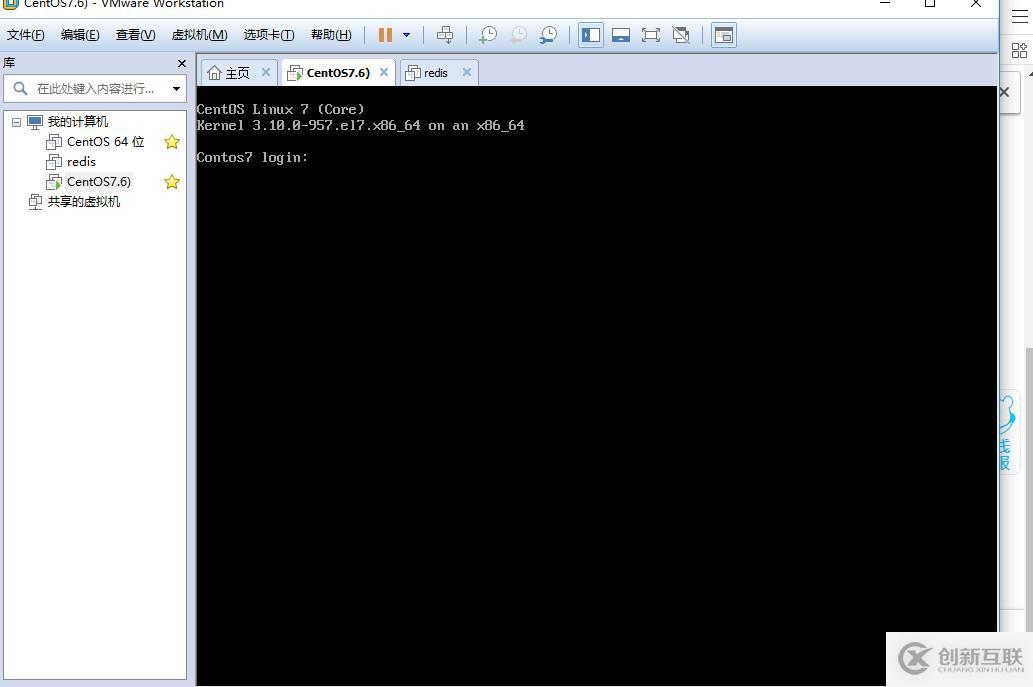Send Ctrl+Alt+Del to virtual machine
This screenshot has width=1033, height=687.
445,35
